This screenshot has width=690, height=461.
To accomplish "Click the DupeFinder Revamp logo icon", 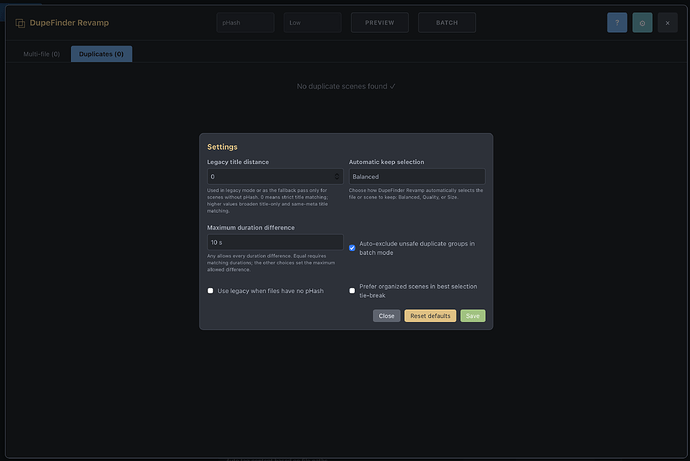I will coord(20,23).
